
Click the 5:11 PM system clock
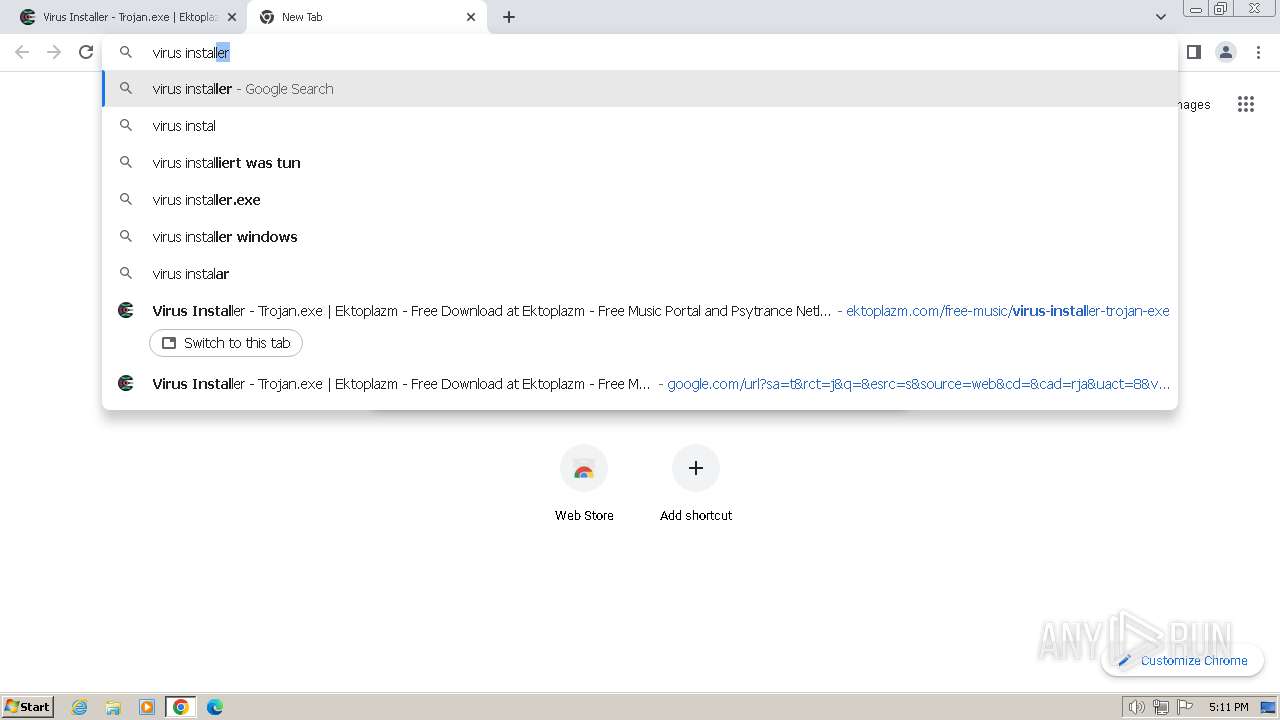pyautogui.click(x=1228, y=707)
